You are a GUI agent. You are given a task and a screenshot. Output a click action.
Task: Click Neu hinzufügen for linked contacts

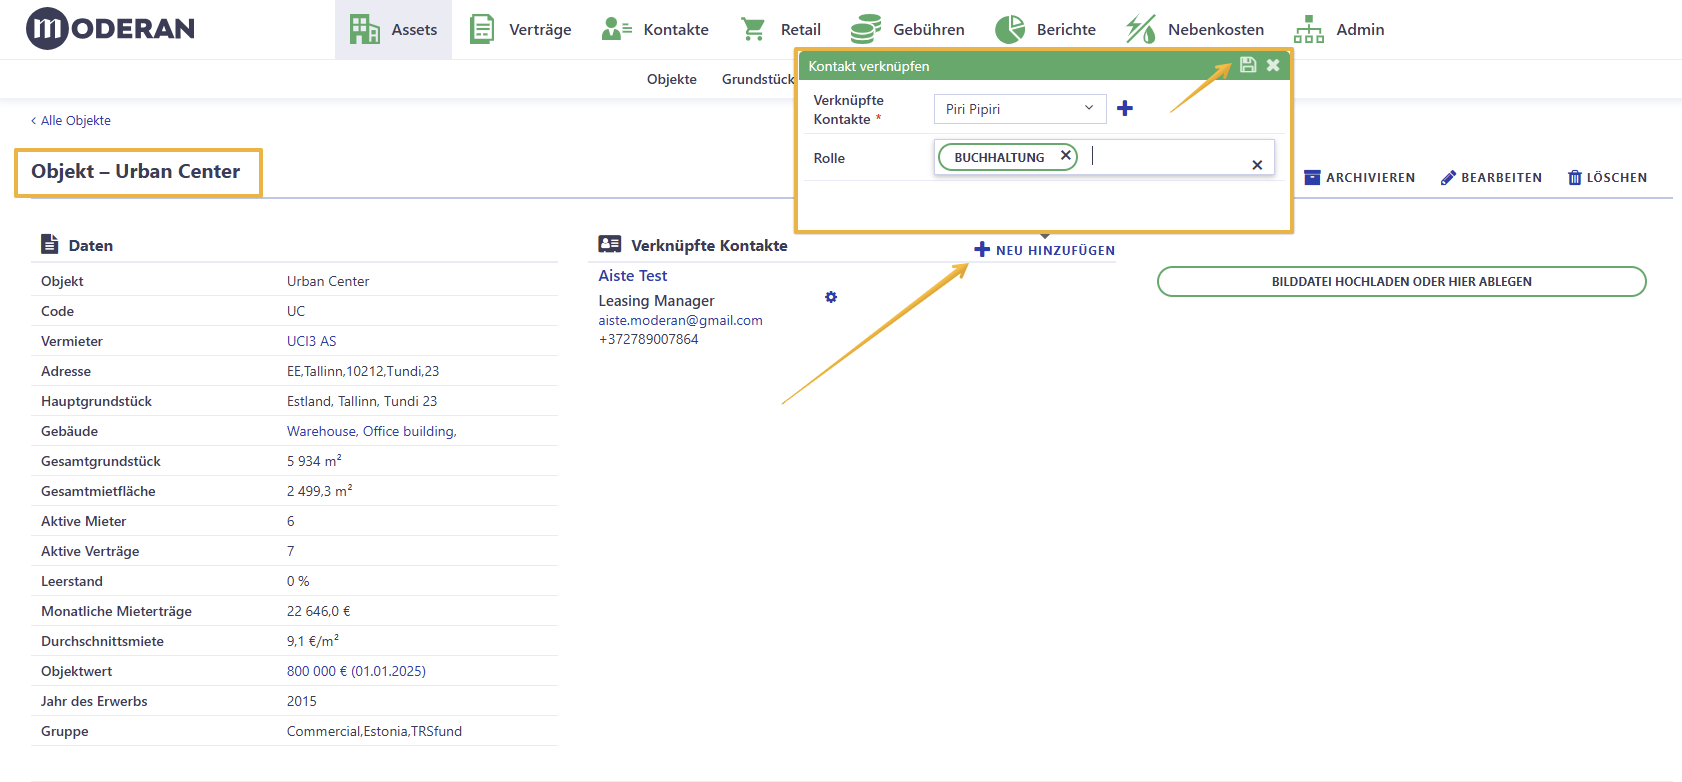[1045, 250]
